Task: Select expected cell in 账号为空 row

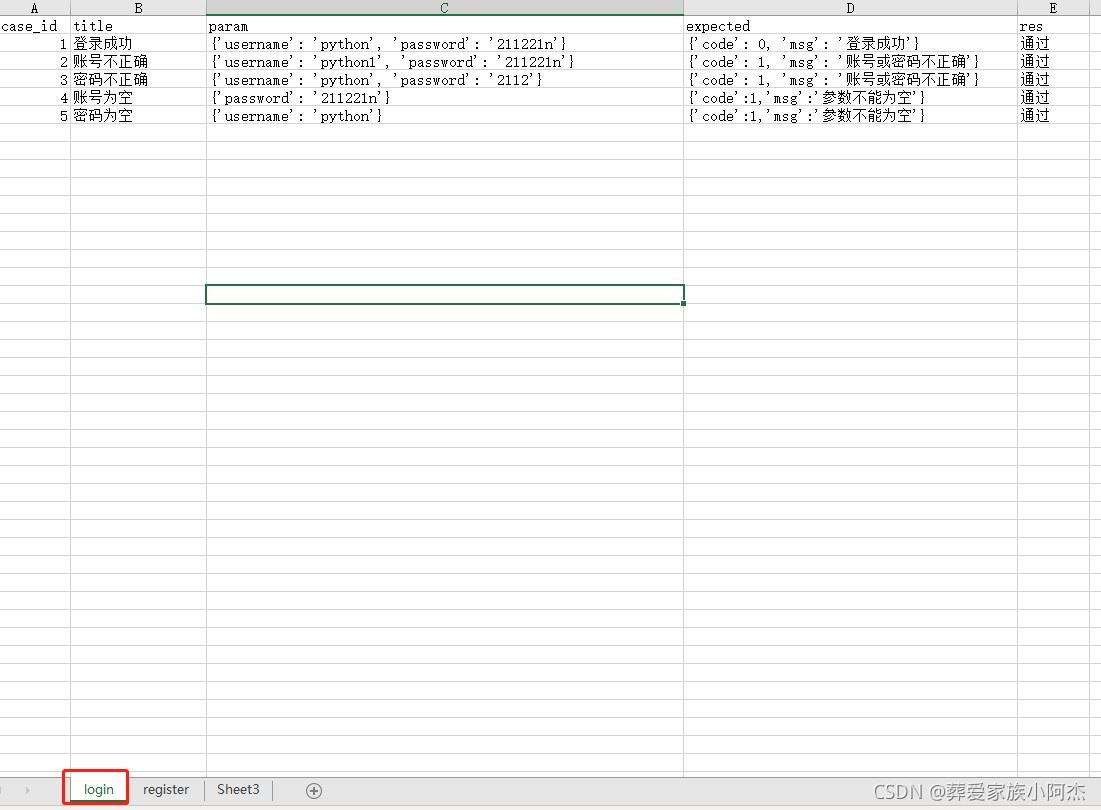Action: [850, 98]
